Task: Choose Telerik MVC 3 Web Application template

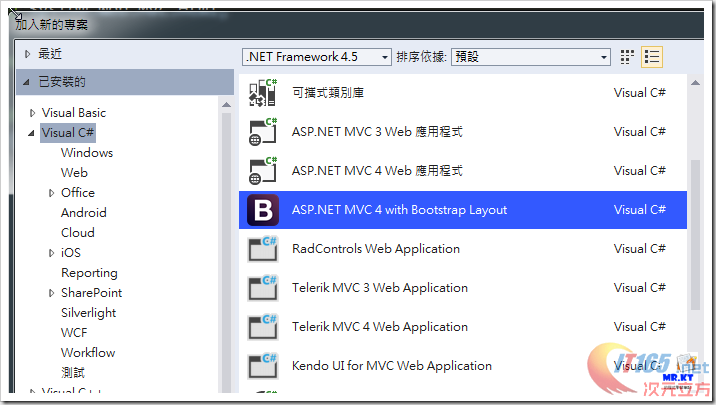Action: 463,288
